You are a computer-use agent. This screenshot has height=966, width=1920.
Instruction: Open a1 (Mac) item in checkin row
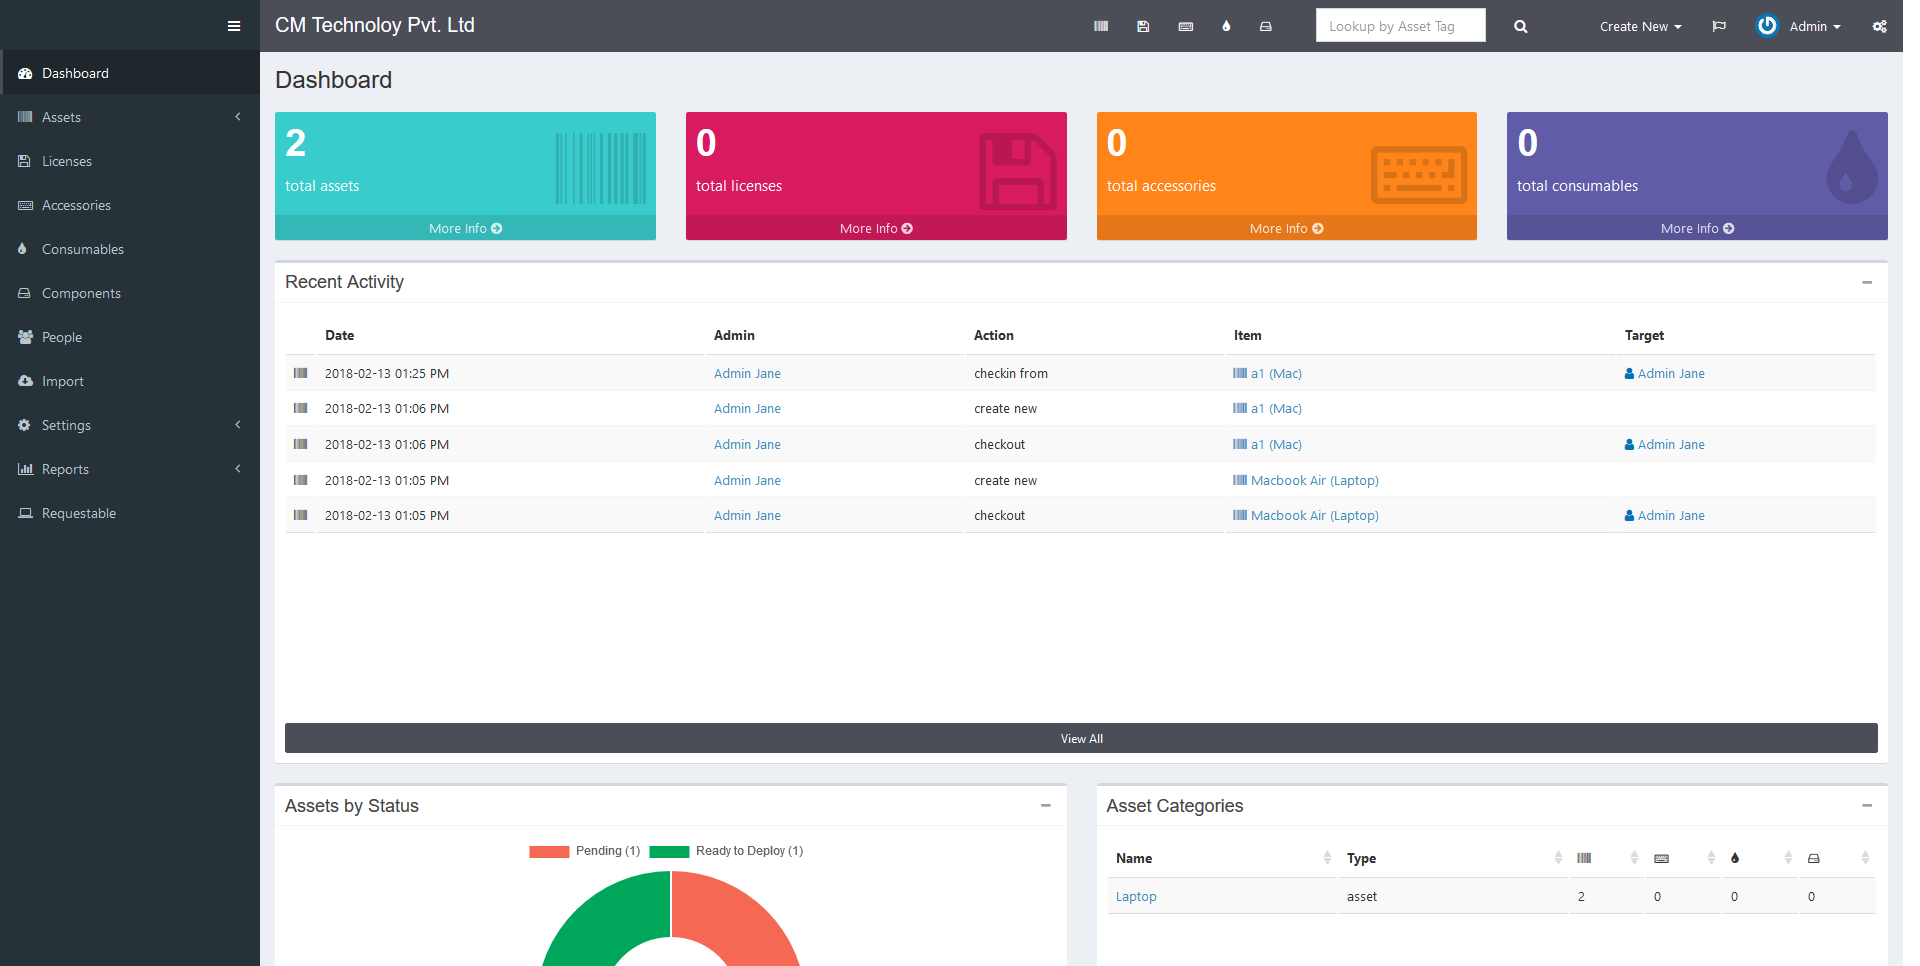click(x=1276, y=373)
